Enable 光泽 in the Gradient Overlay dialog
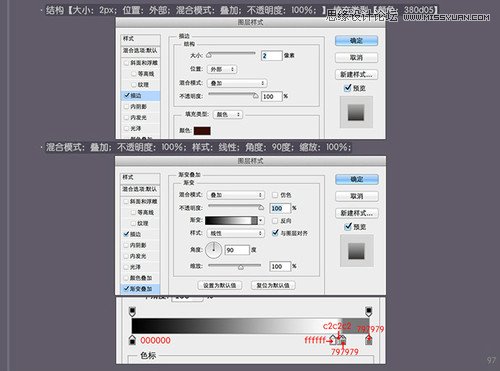500x371 pixels. click(x=126, y=267)
